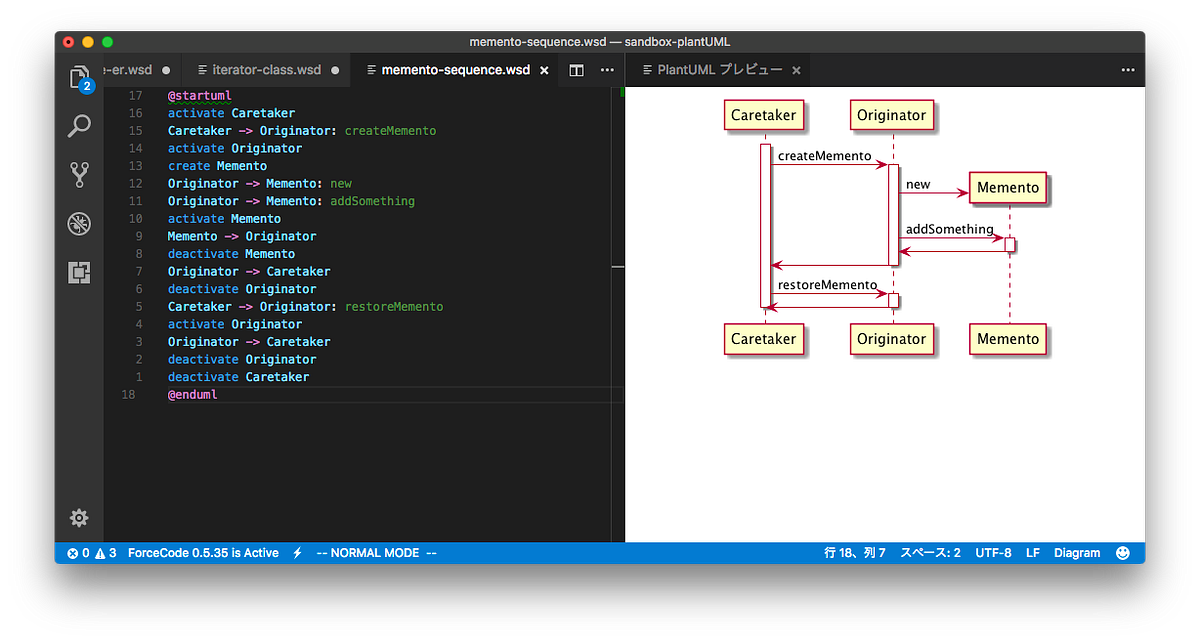This screenshot has width=1200, height=642.
Task: Change the UTF-8 encoding setting
Action: tap(993, 552)
